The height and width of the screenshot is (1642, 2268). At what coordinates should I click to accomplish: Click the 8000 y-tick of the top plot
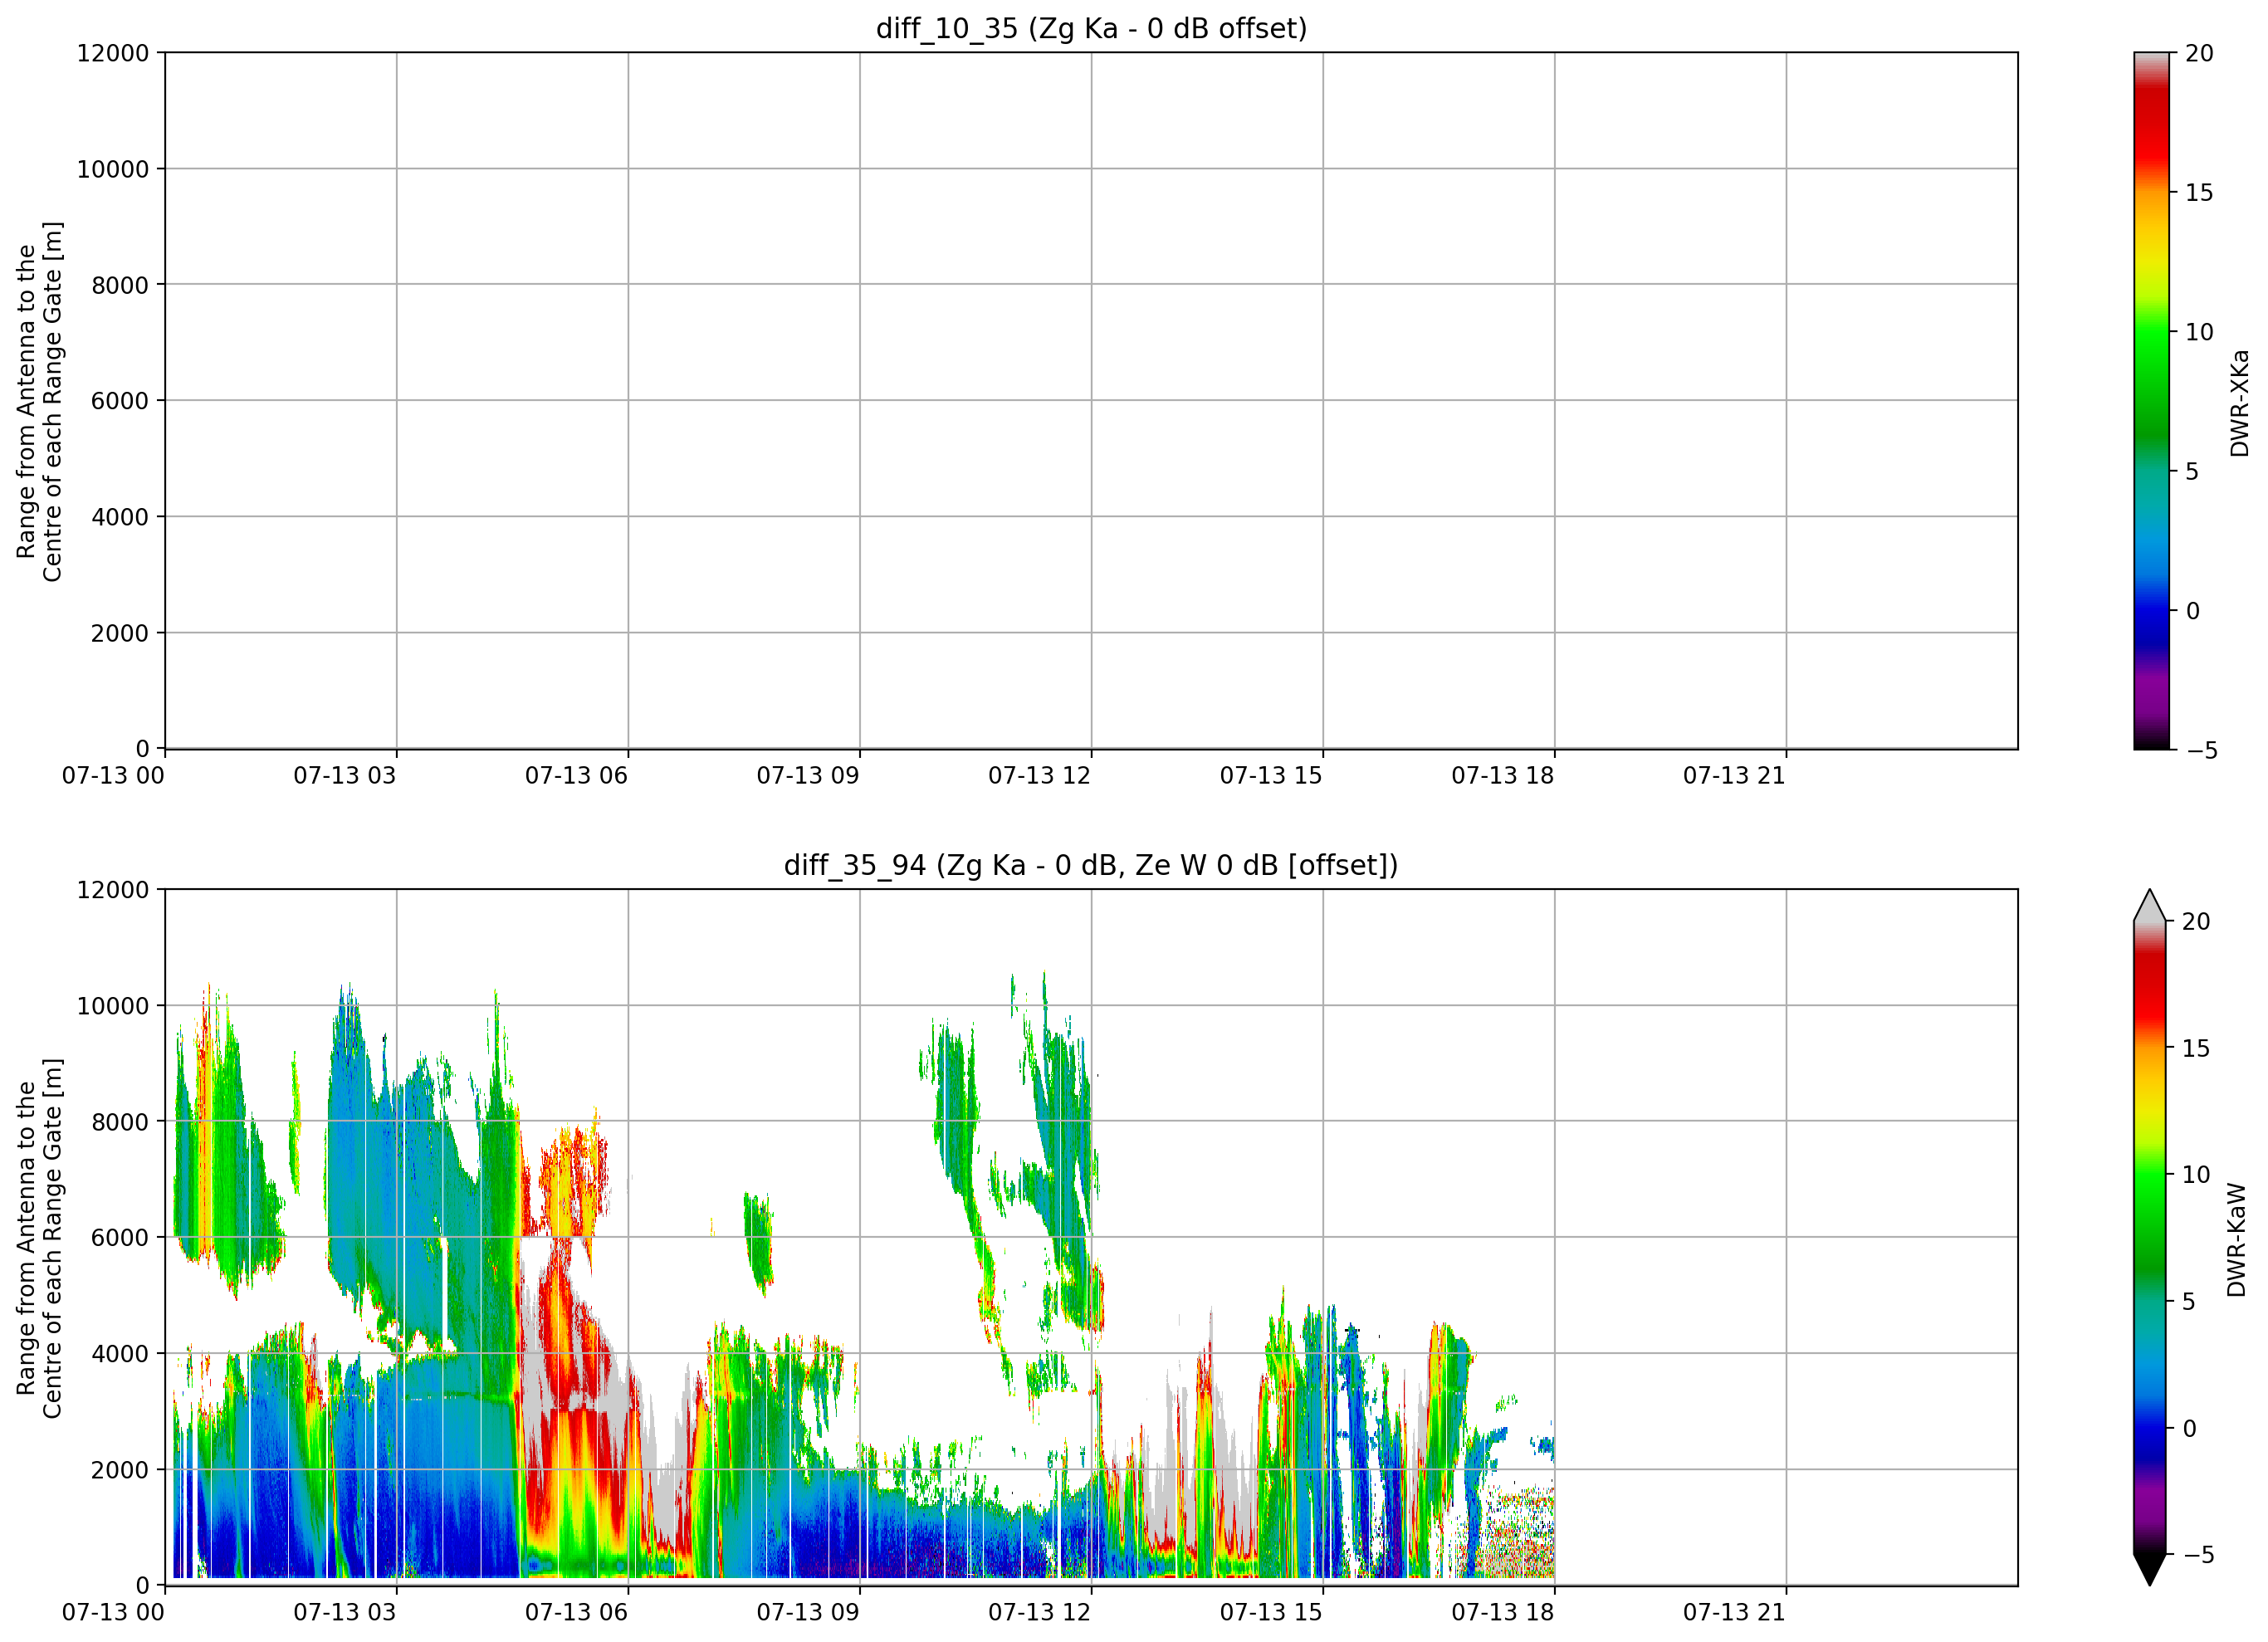(x=120, y=285)
